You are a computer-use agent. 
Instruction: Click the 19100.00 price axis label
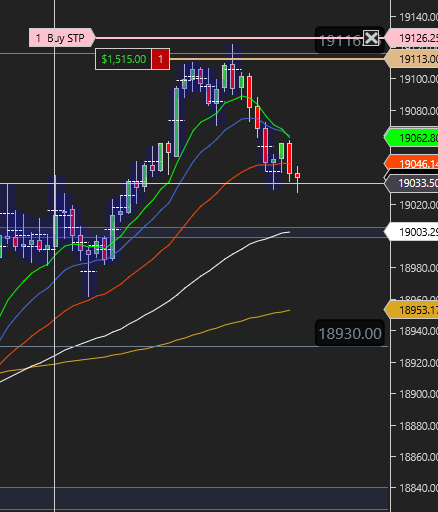pyautogui.click(x=419, y=79)
